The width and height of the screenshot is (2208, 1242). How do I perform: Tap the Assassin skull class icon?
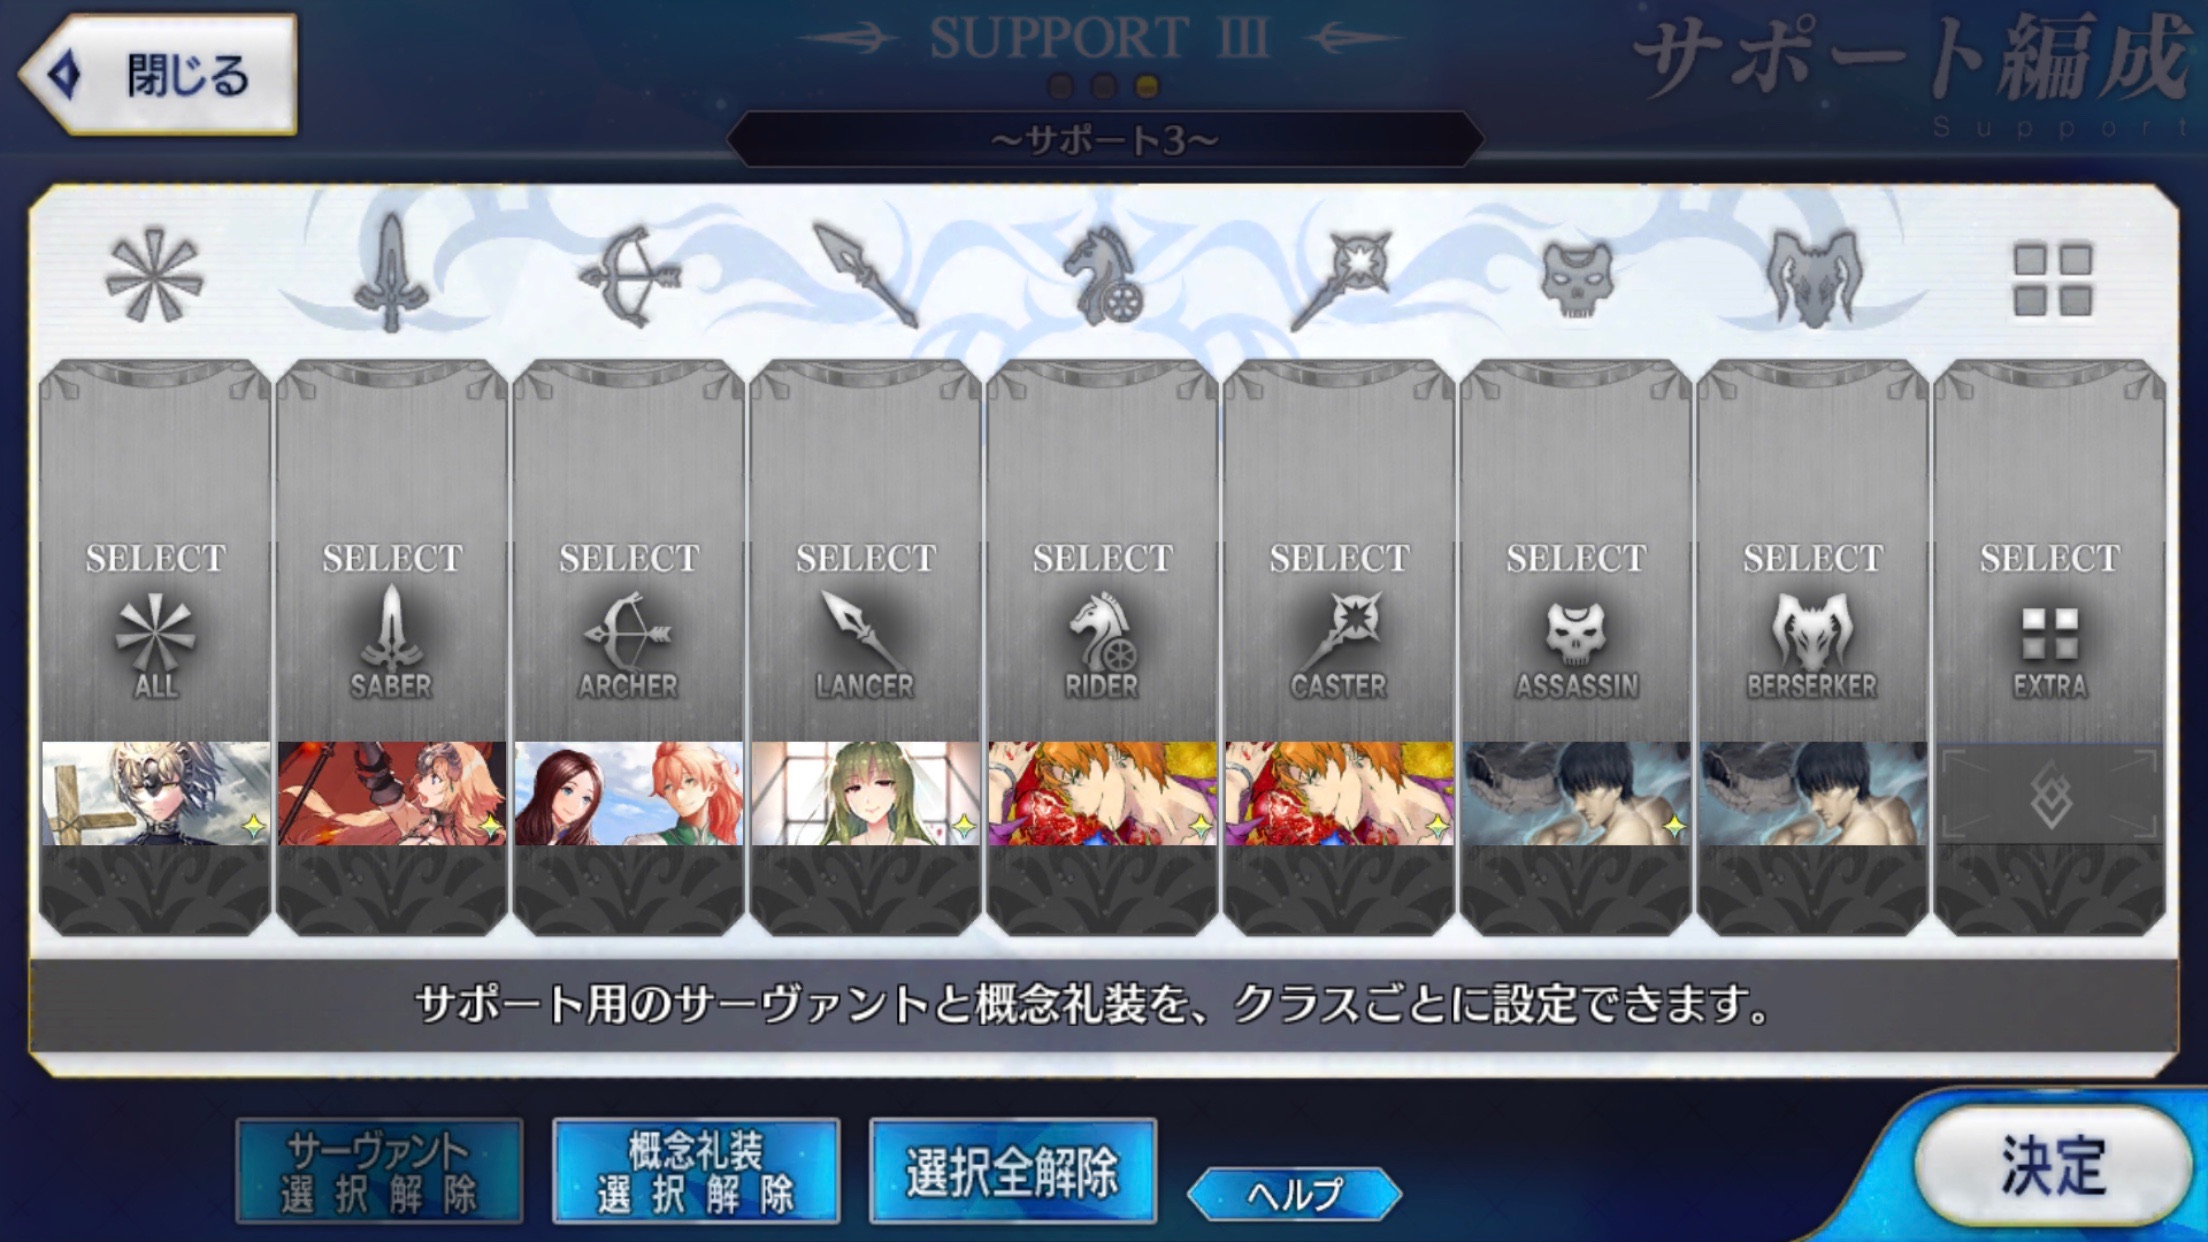1576,278
